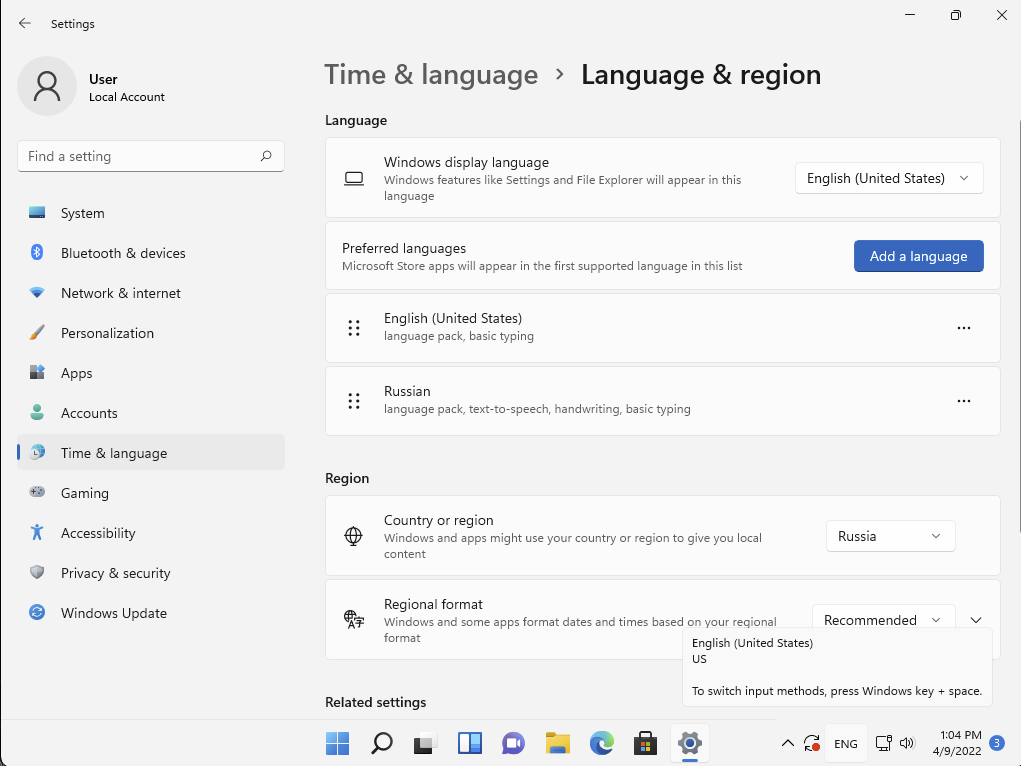The height and width of the screenshot is (766, 1021).
Task: Click the volume speaker tray icon
Action: [907, 743]
